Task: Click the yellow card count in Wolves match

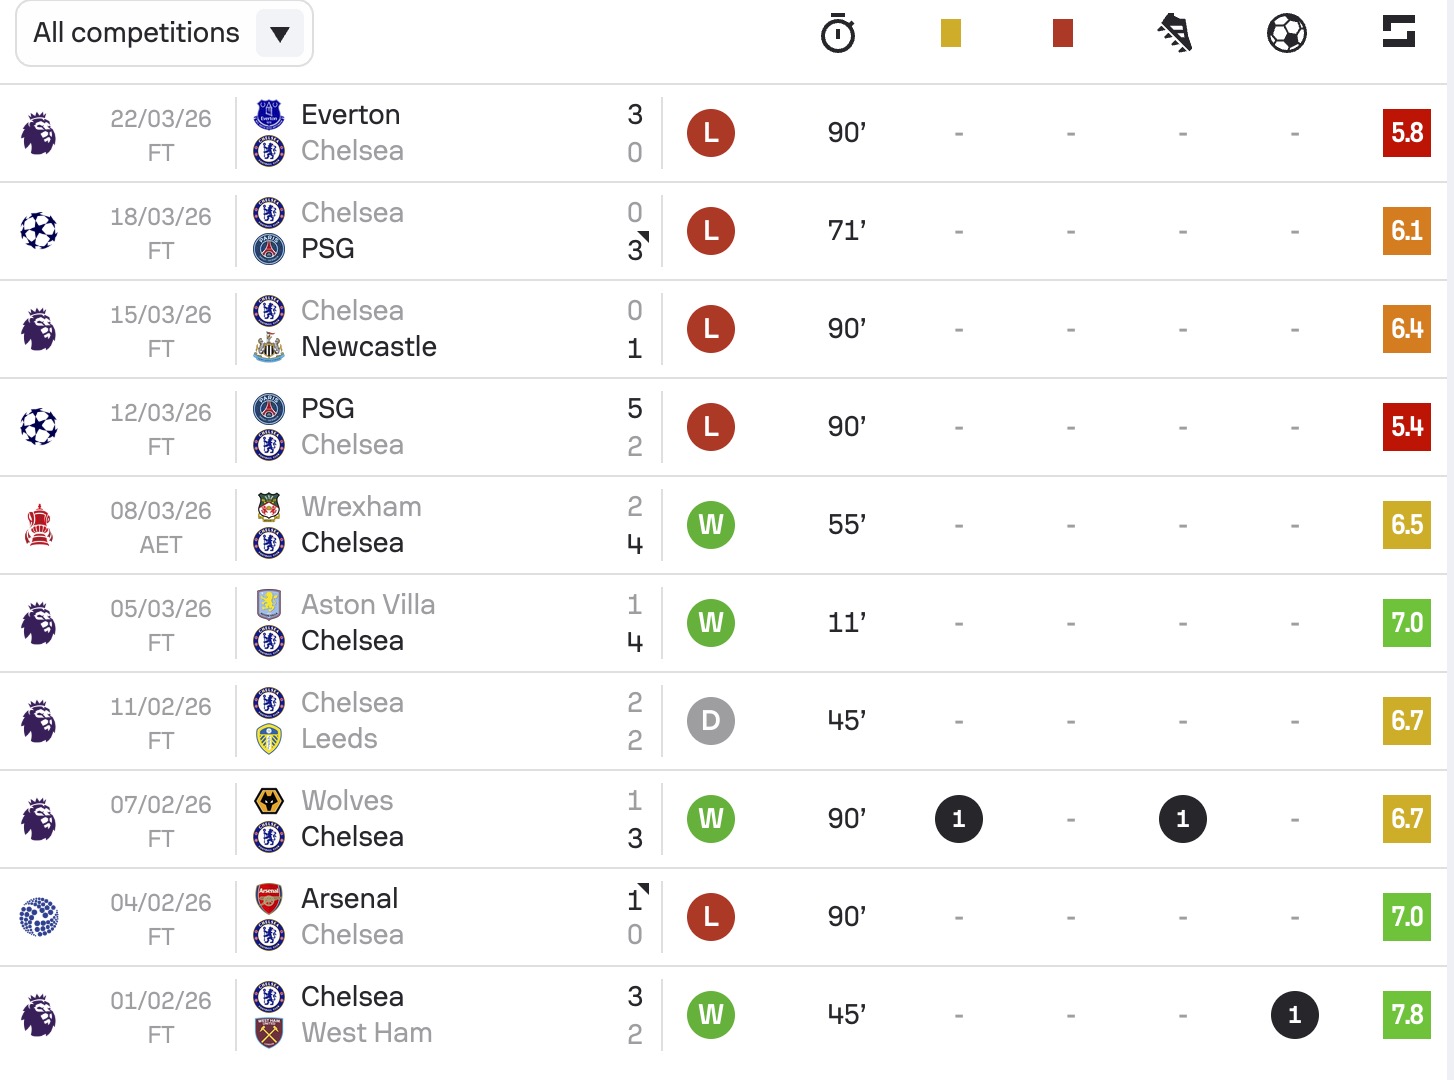Action: [959, 819]
